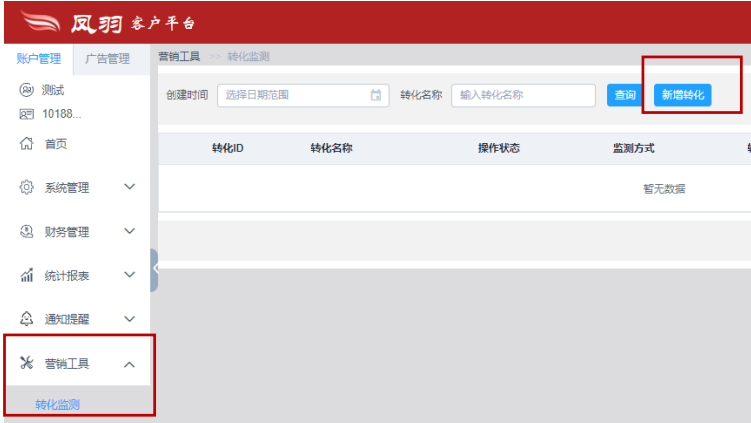
Task: Switch to the 广告管理 tab
Action: click(x=108, y=59)
